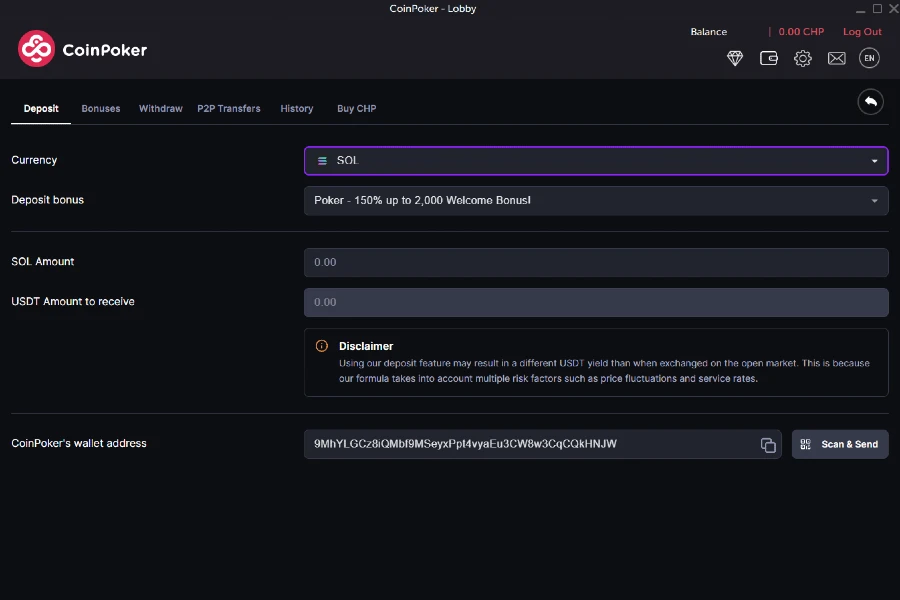Copy the wallet address using the copy icon

pos(768,444)
